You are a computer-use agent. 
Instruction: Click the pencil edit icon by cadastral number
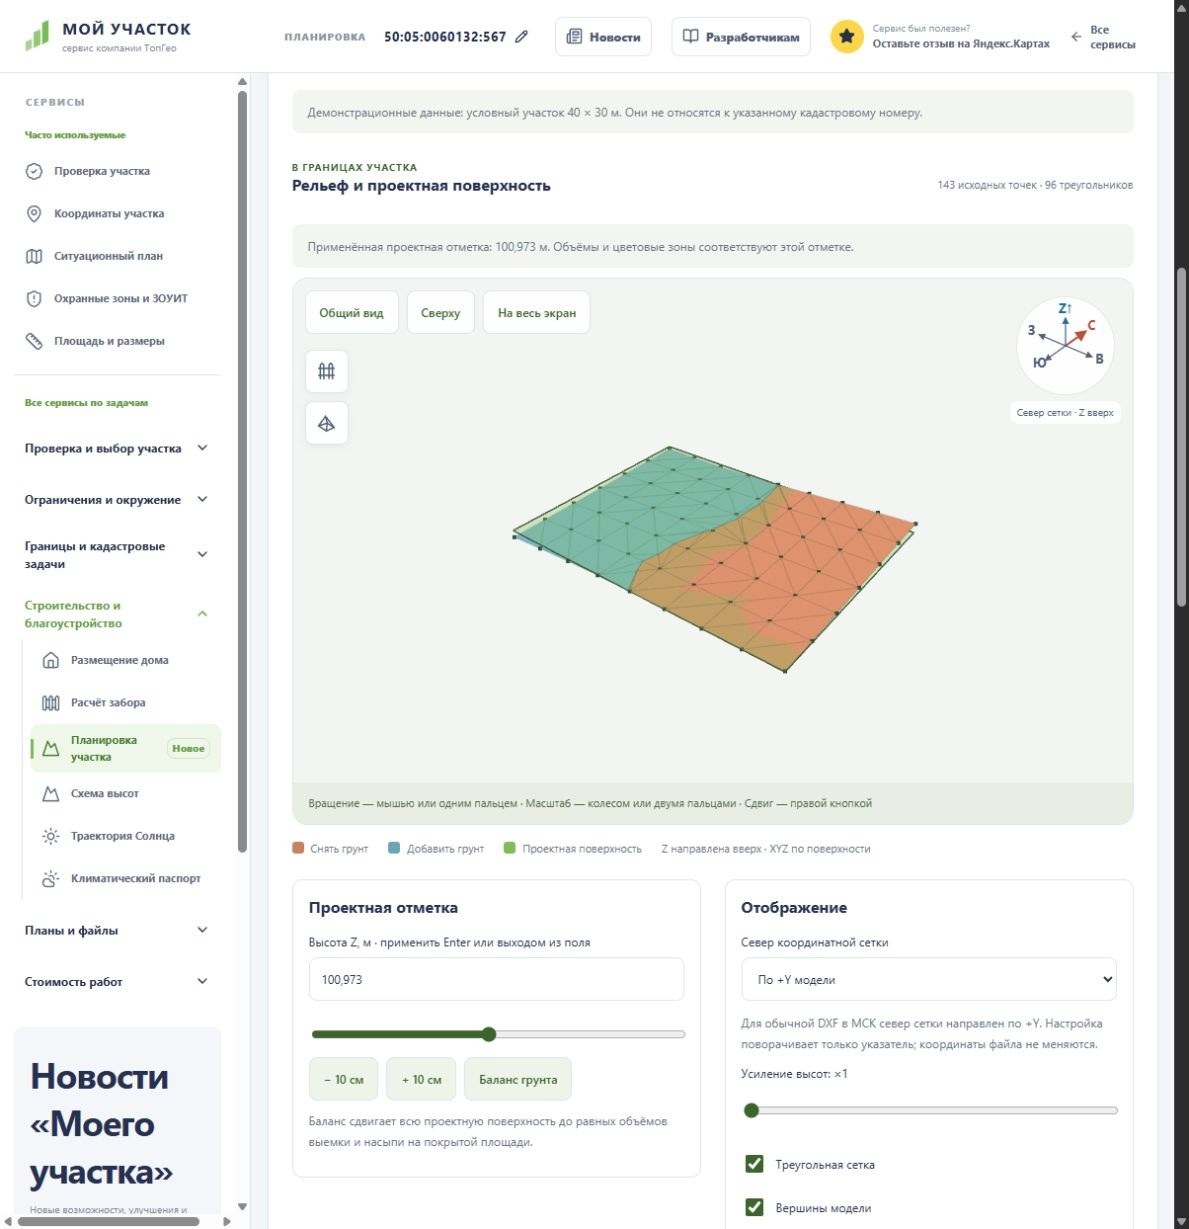pyautogui.click(x=521, y=37)
